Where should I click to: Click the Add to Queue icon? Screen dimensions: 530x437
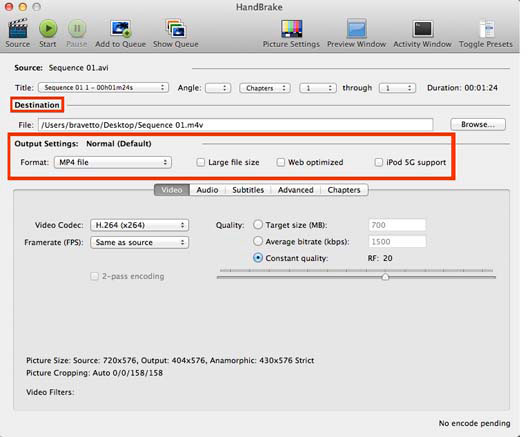[x=121, y=28]
